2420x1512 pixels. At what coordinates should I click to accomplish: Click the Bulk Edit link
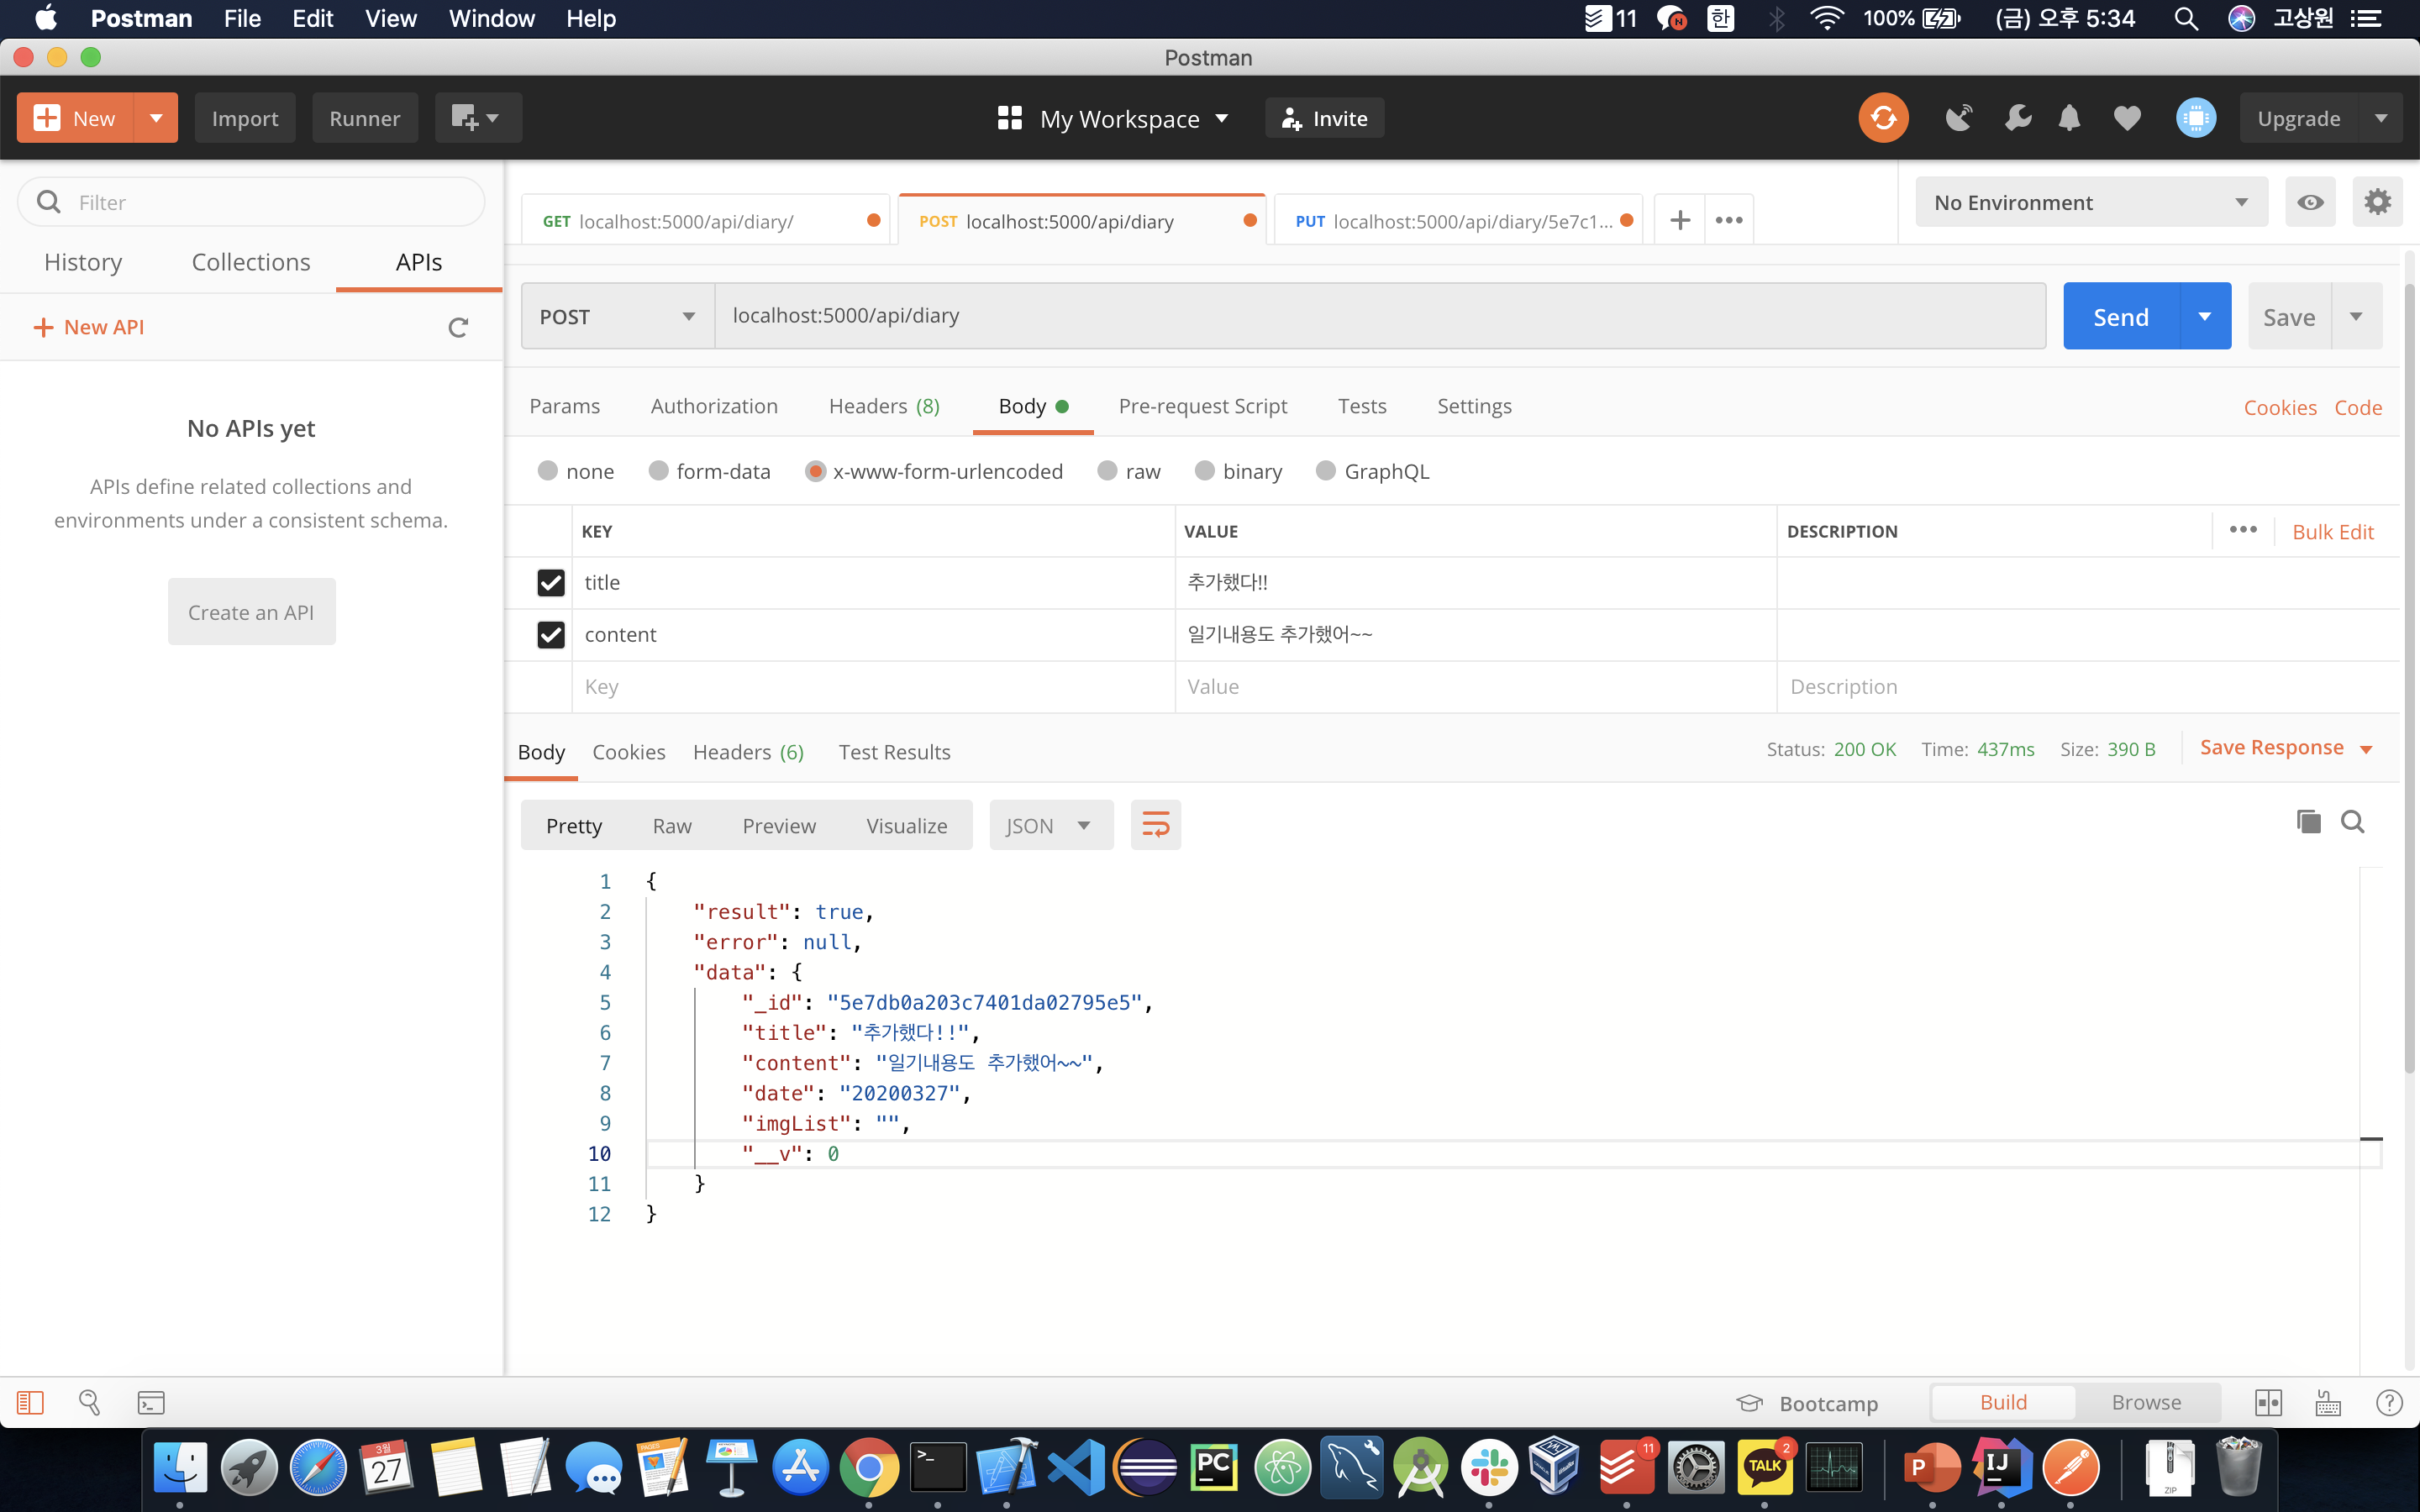(2333, 532)
